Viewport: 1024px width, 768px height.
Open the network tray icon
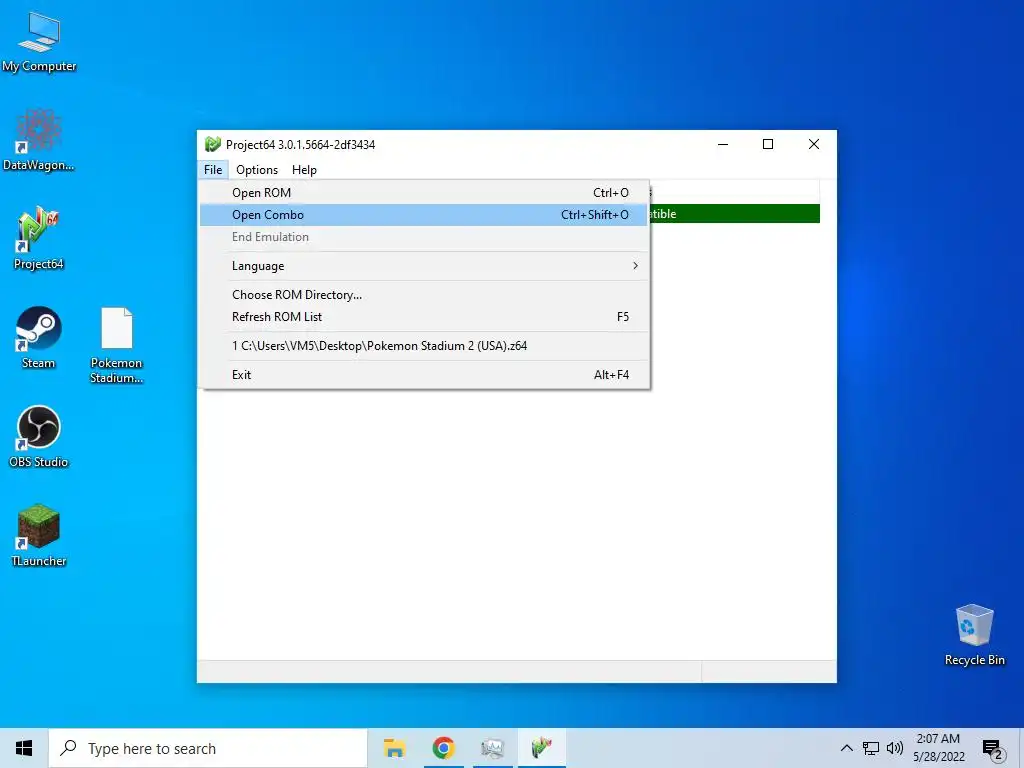(x=871, y=748)
